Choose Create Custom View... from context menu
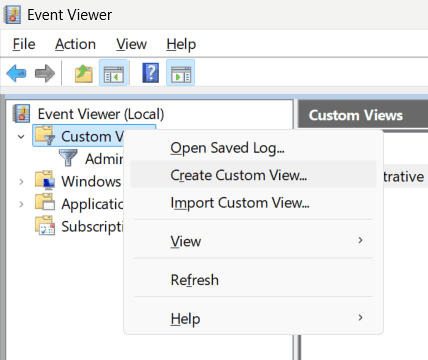 click(253, 174)
